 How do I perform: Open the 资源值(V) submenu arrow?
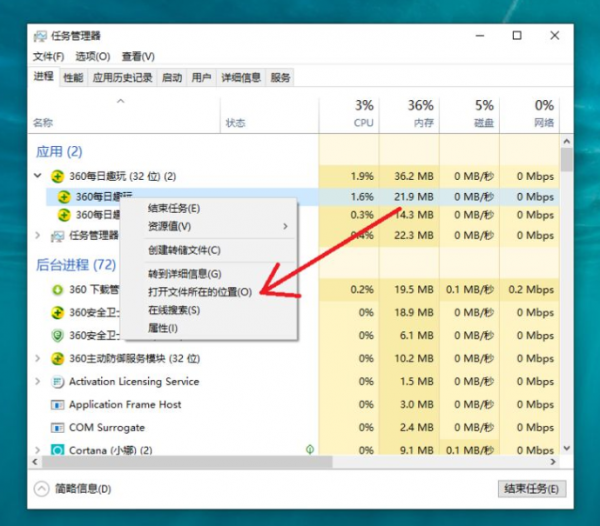pos(285,226)
